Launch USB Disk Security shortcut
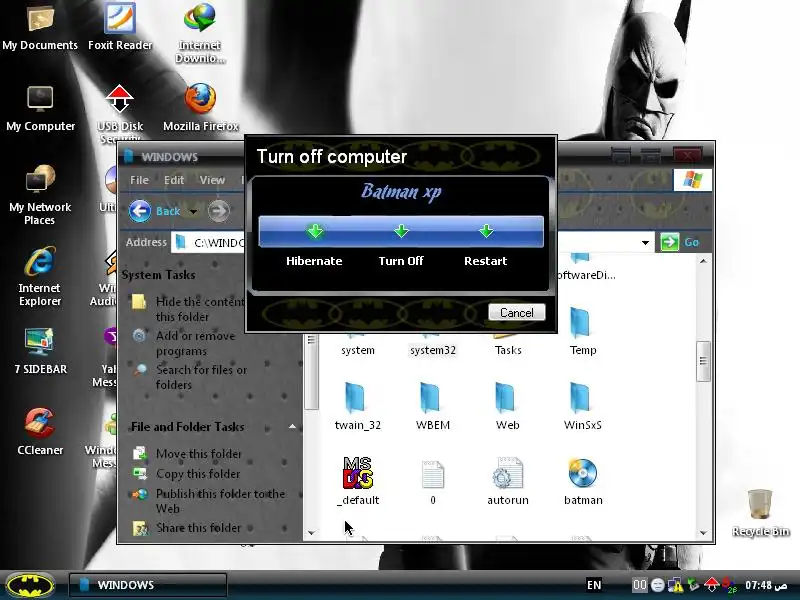The width and height of the screenshot is (800, 600). (x=120, y=113)
